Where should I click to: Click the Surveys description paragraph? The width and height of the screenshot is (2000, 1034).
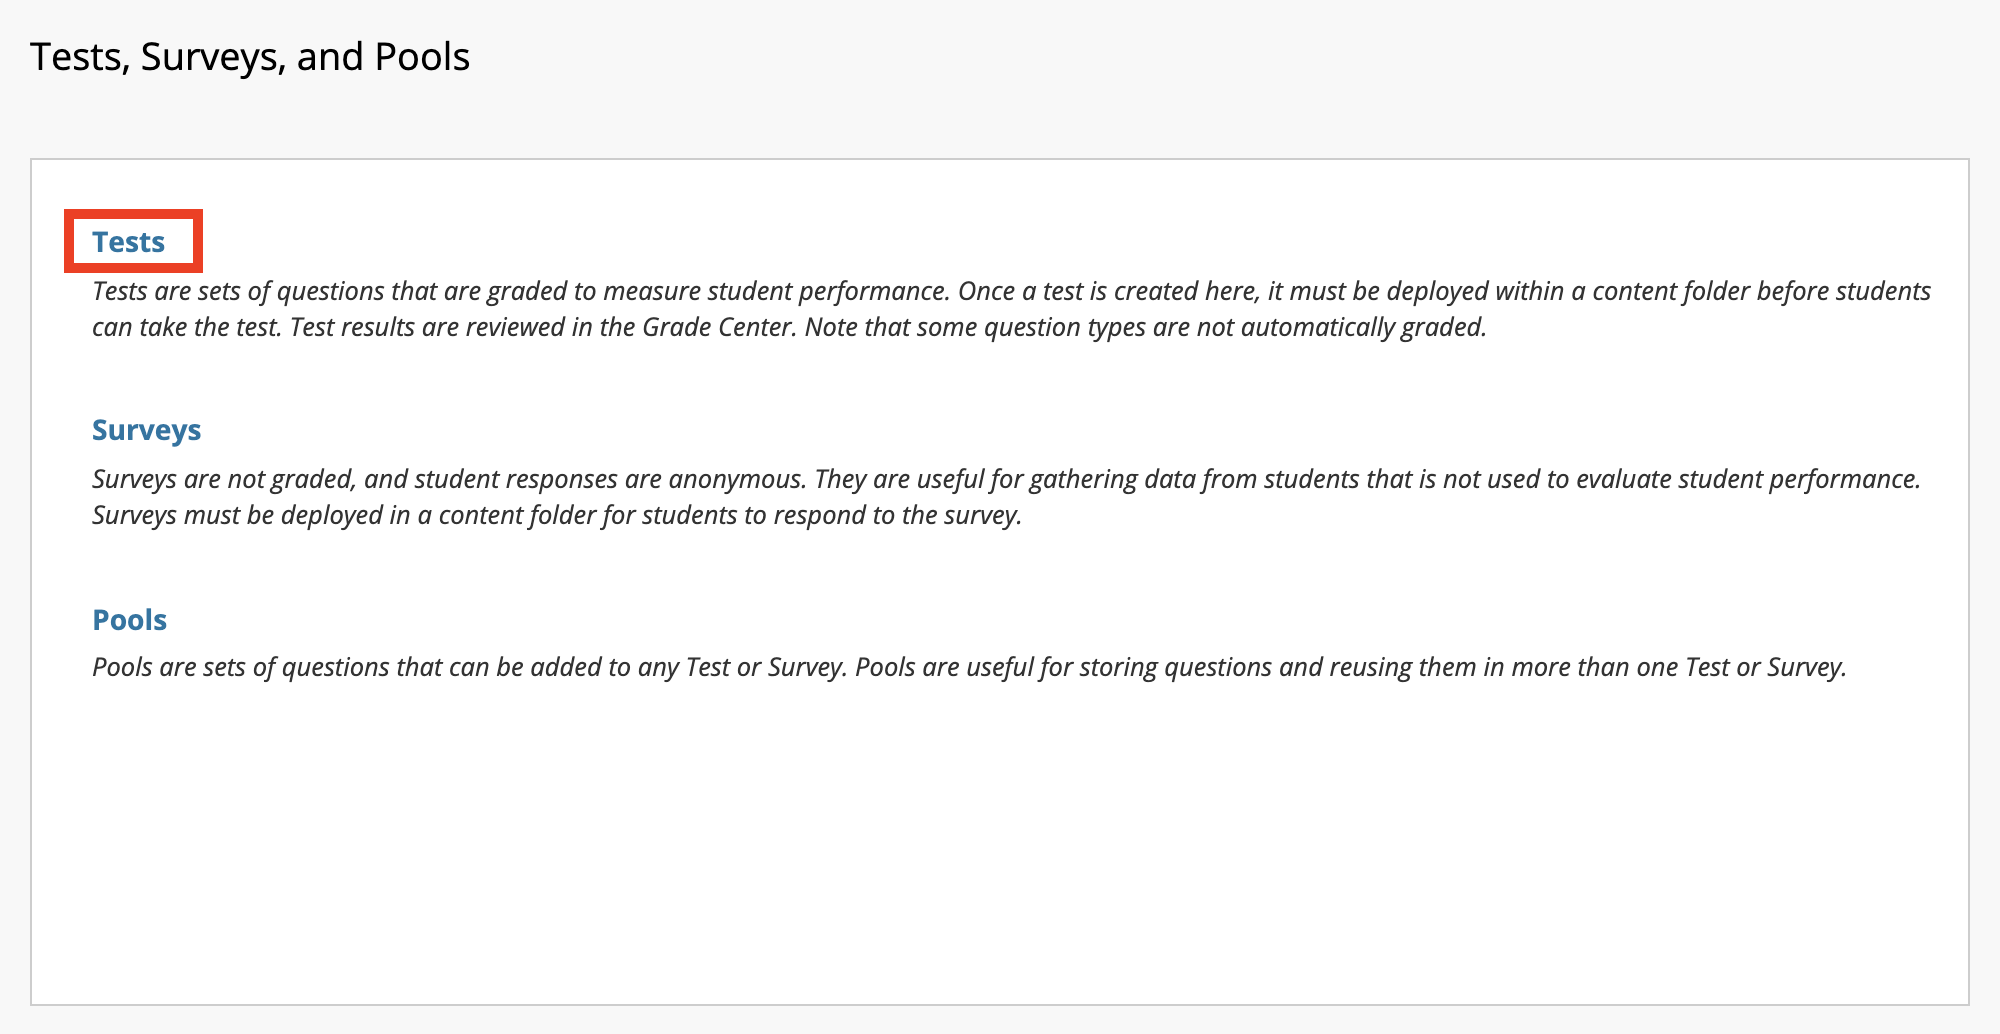point(1007,497)
